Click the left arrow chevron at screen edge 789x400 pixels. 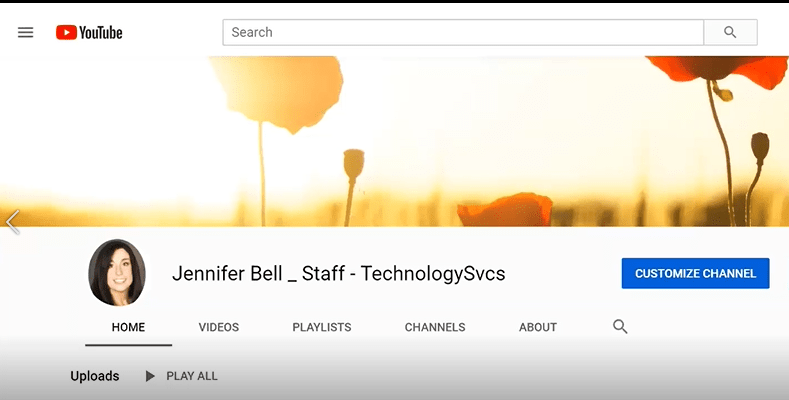(x=12, y=222)
